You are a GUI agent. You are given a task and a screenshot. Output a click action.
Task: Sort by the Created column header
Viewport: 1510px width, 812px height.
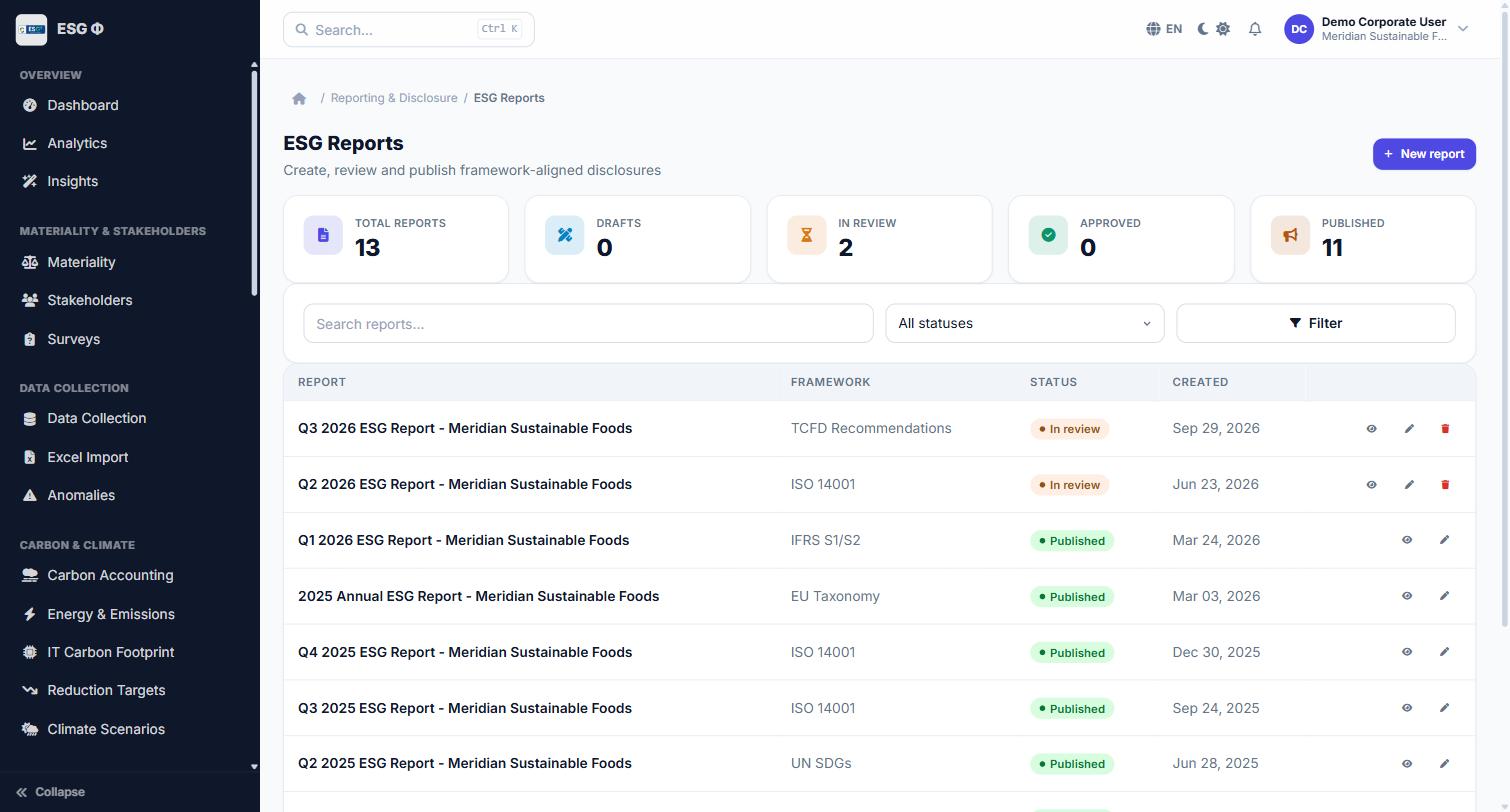[1200, 382]
